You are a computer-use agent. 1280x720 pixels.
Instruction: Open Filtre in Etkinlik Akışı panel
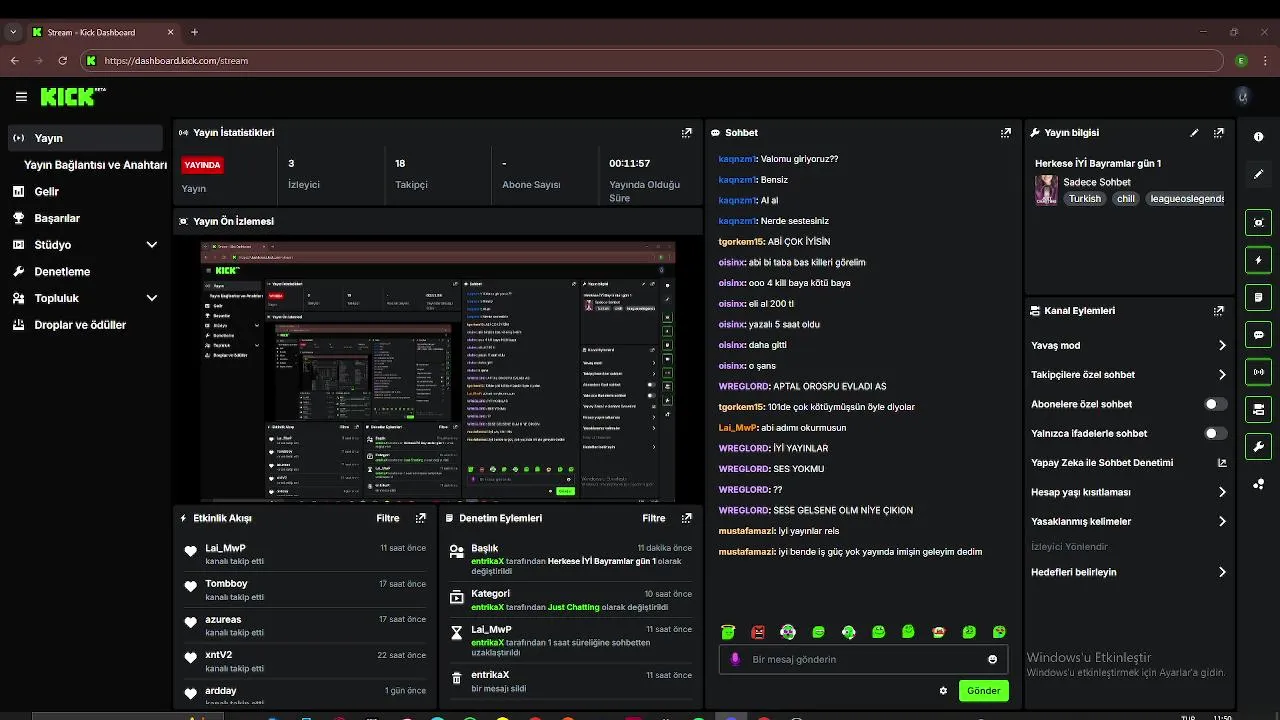click(x=387, y=518)
